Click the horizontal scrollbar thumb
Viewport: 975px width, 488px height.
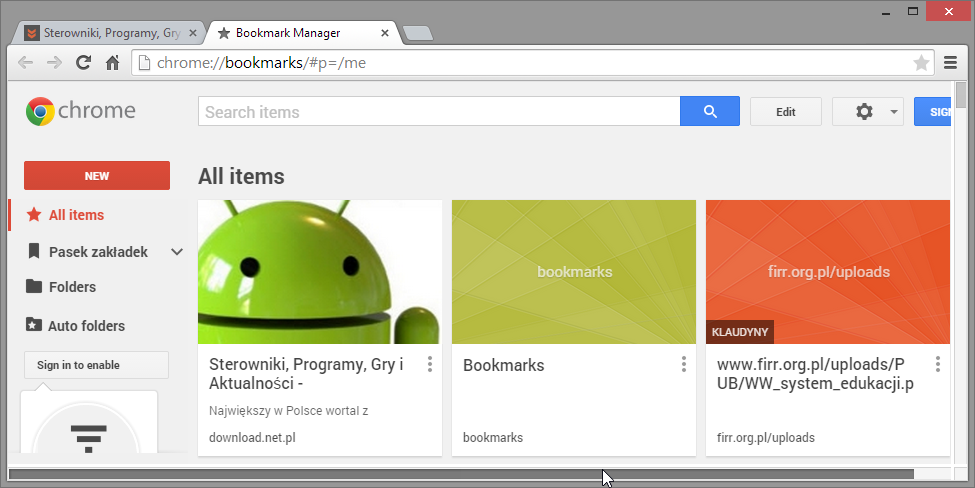tap(461, 474)
